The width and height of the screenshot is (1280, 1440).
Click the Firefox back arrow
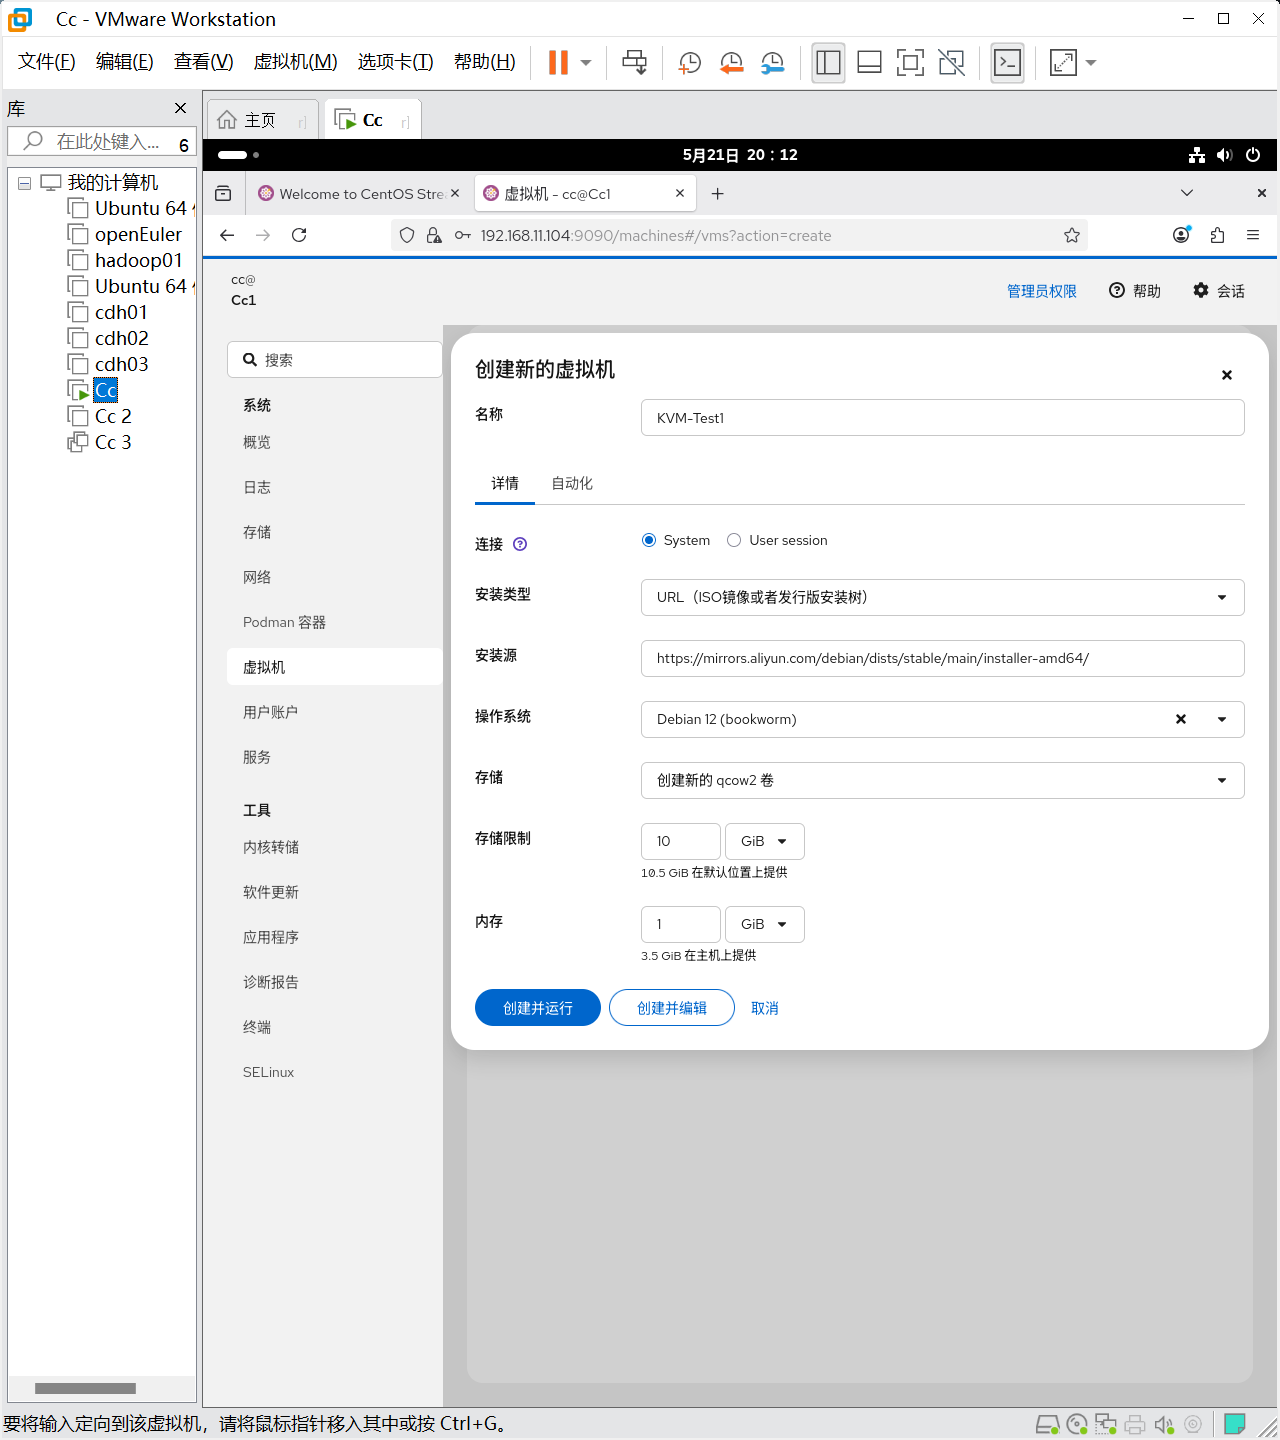click(x=227, y=235)
